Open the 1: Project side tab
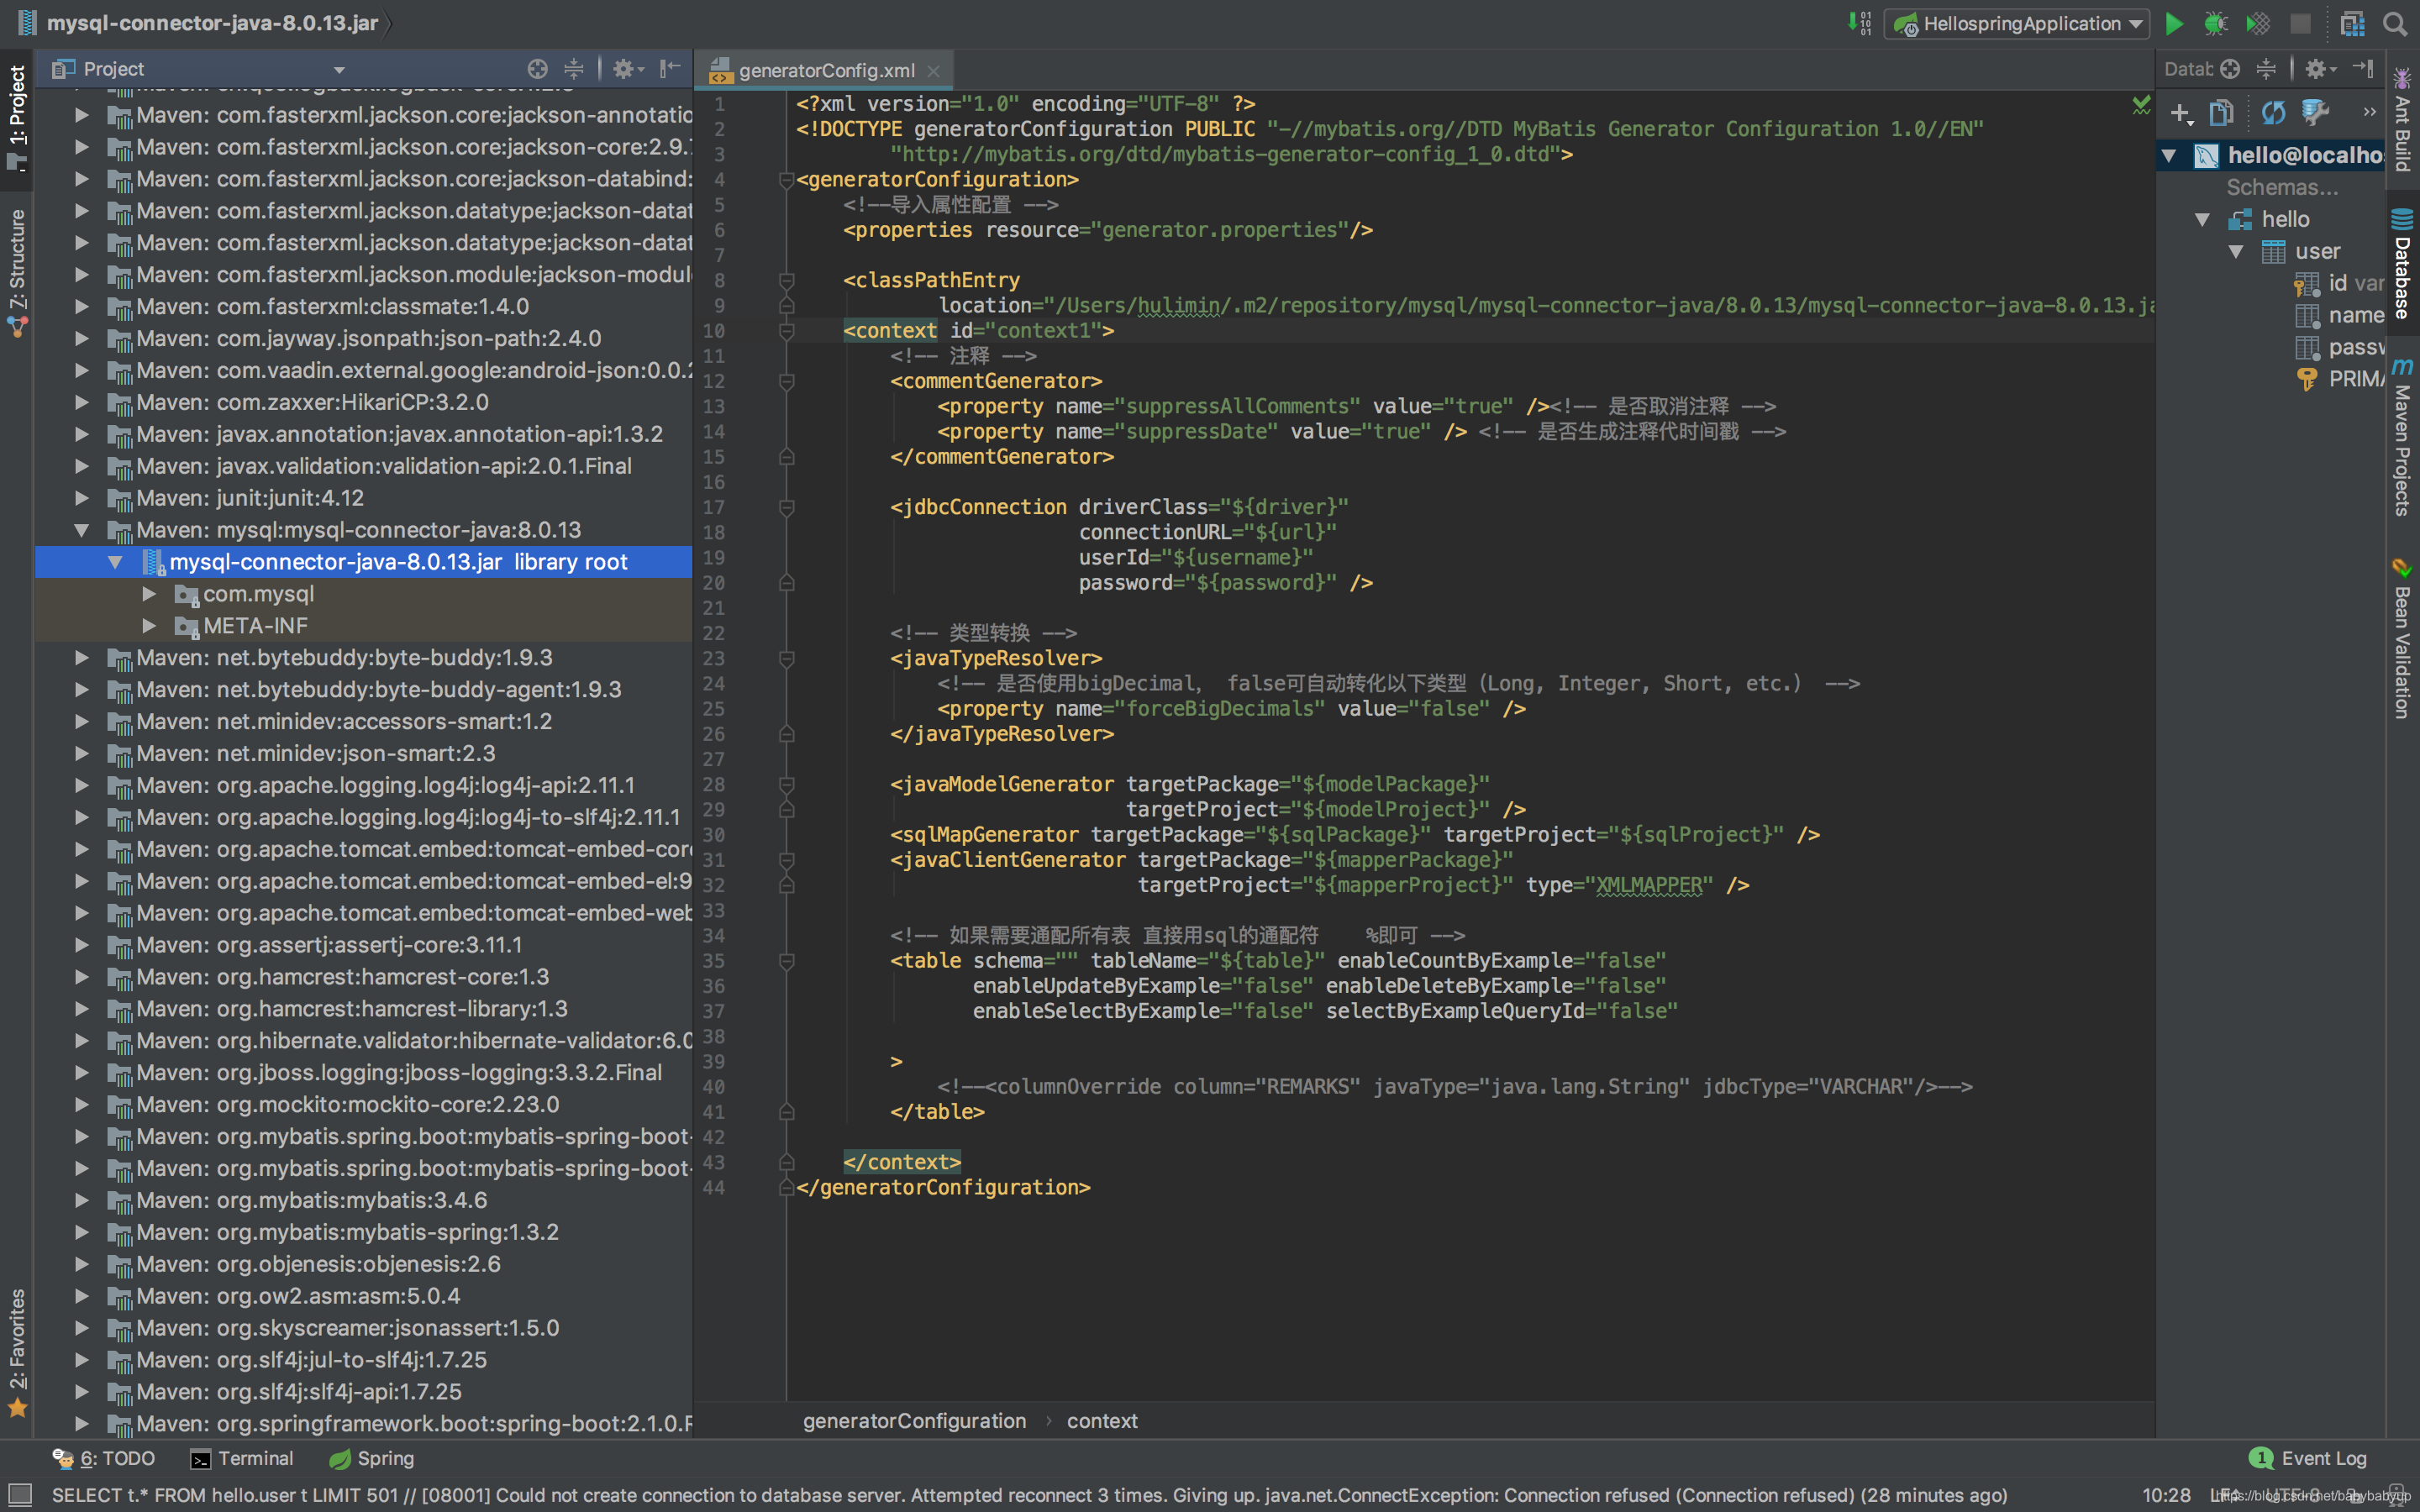 [x=17, y=118]
